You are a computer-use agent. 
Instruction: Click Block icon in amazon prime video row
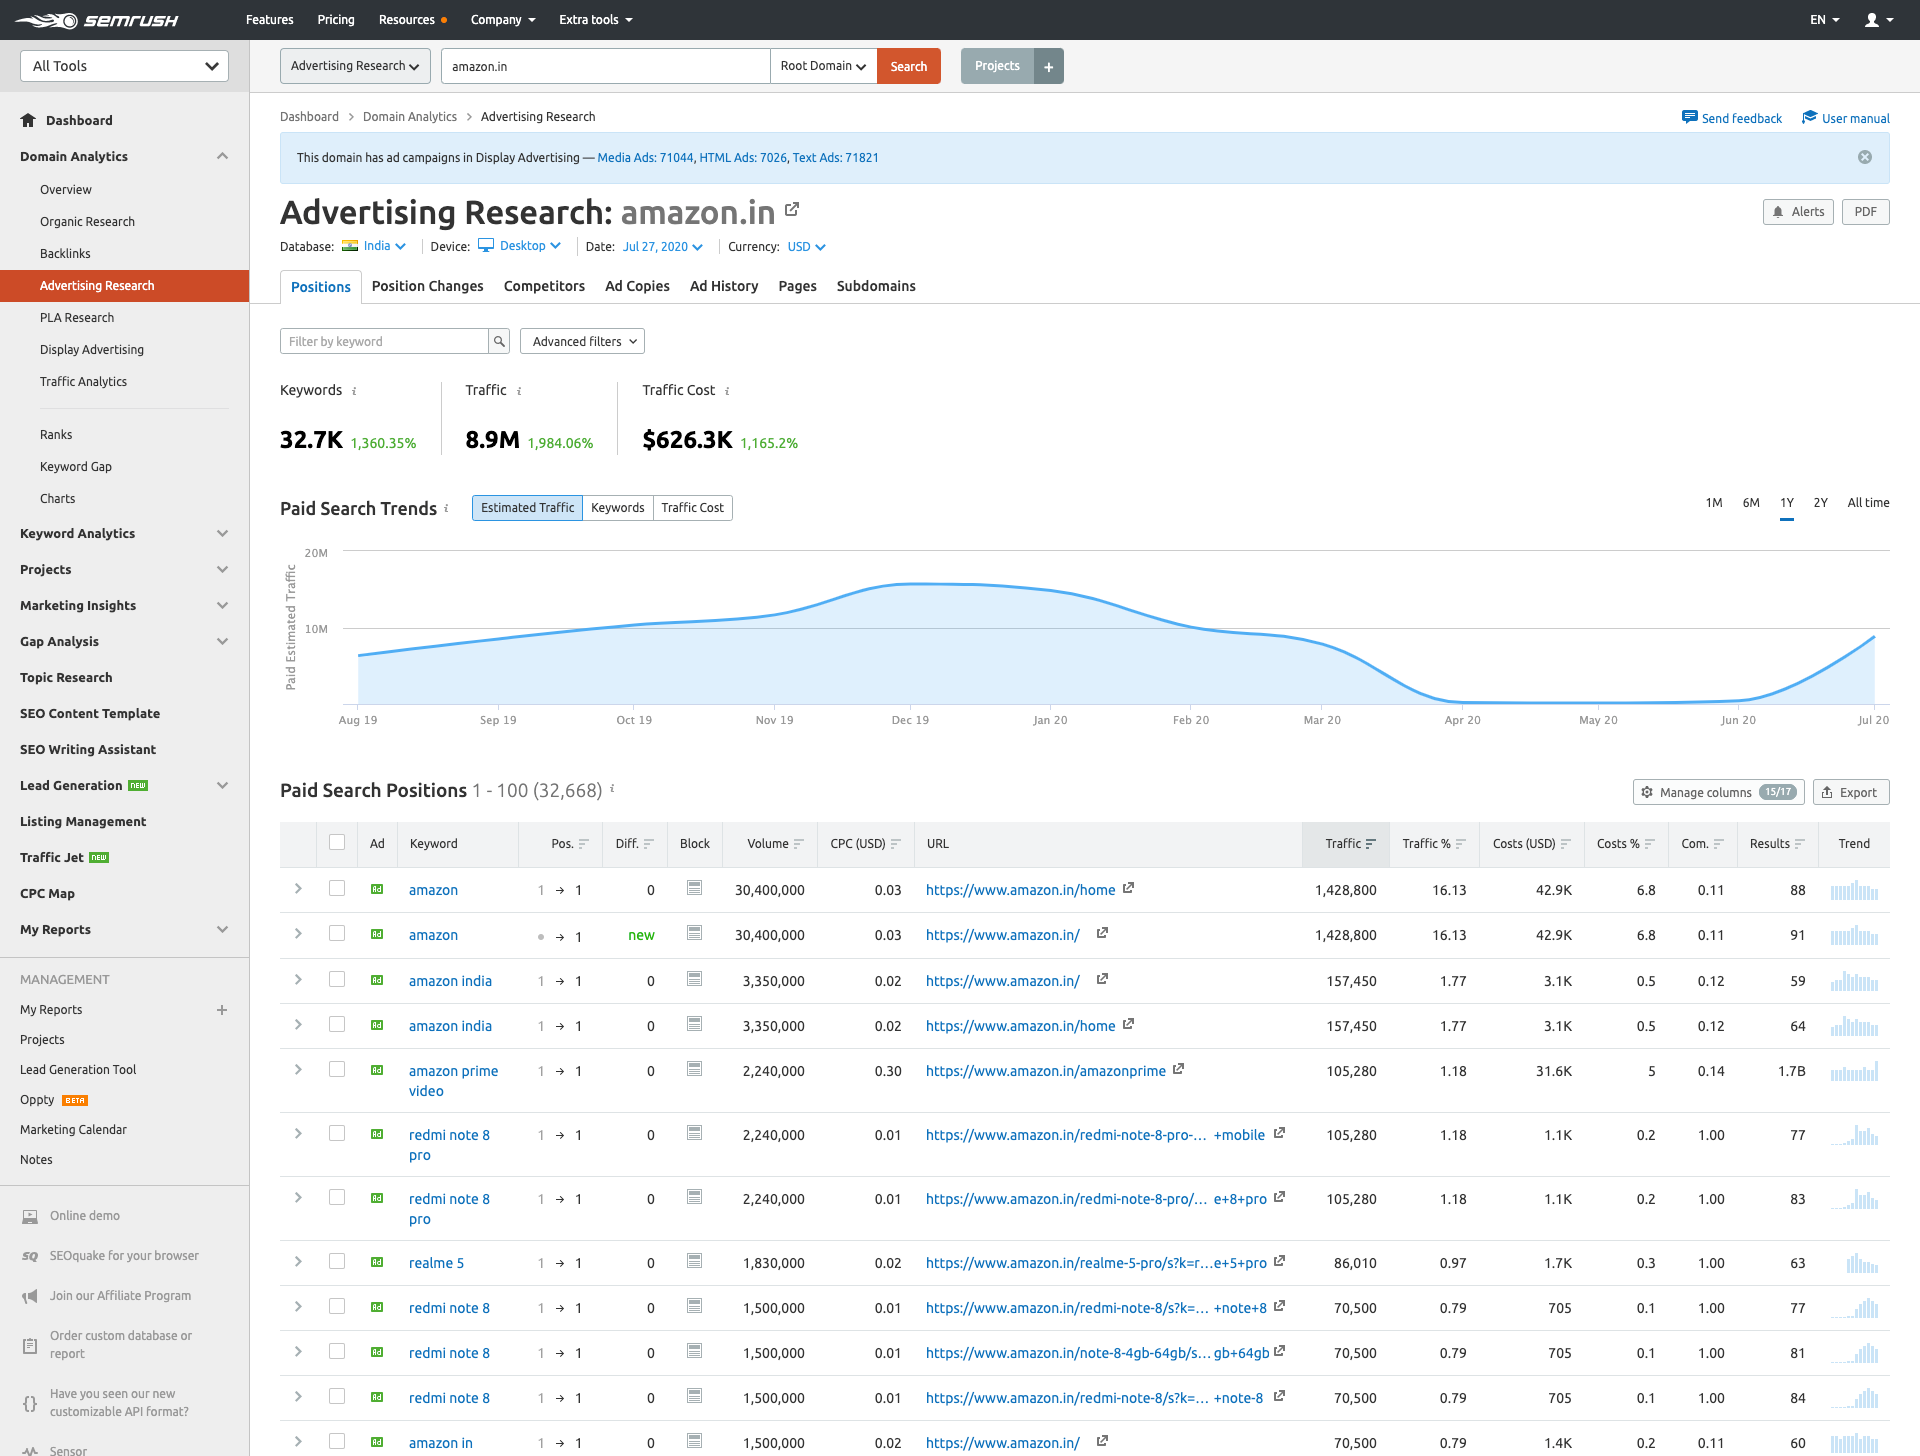(x=694, y=1069)
